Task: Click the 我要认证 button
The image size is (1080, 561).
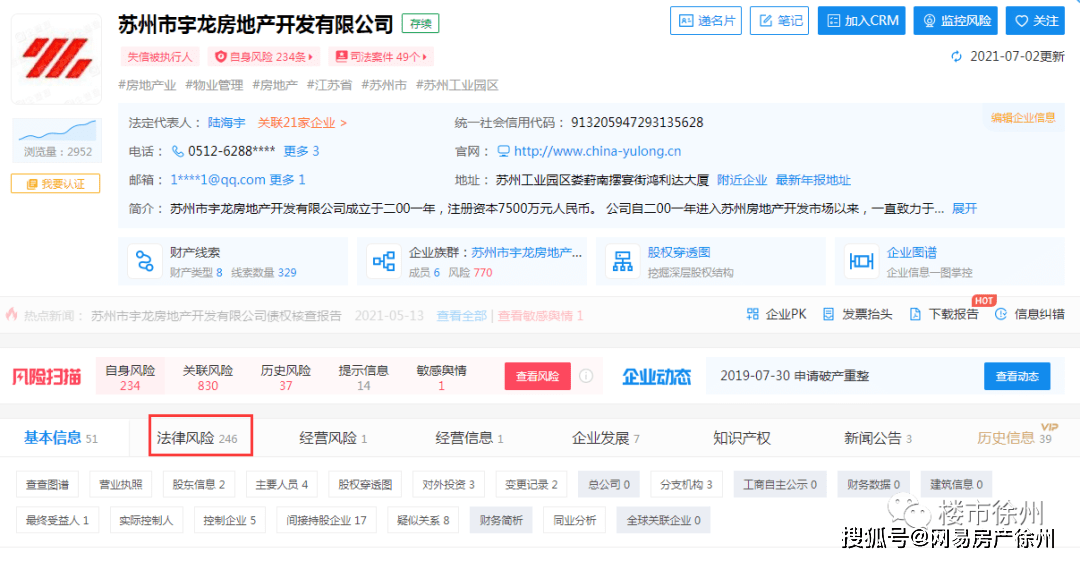Action: click(x=55, y=184)
